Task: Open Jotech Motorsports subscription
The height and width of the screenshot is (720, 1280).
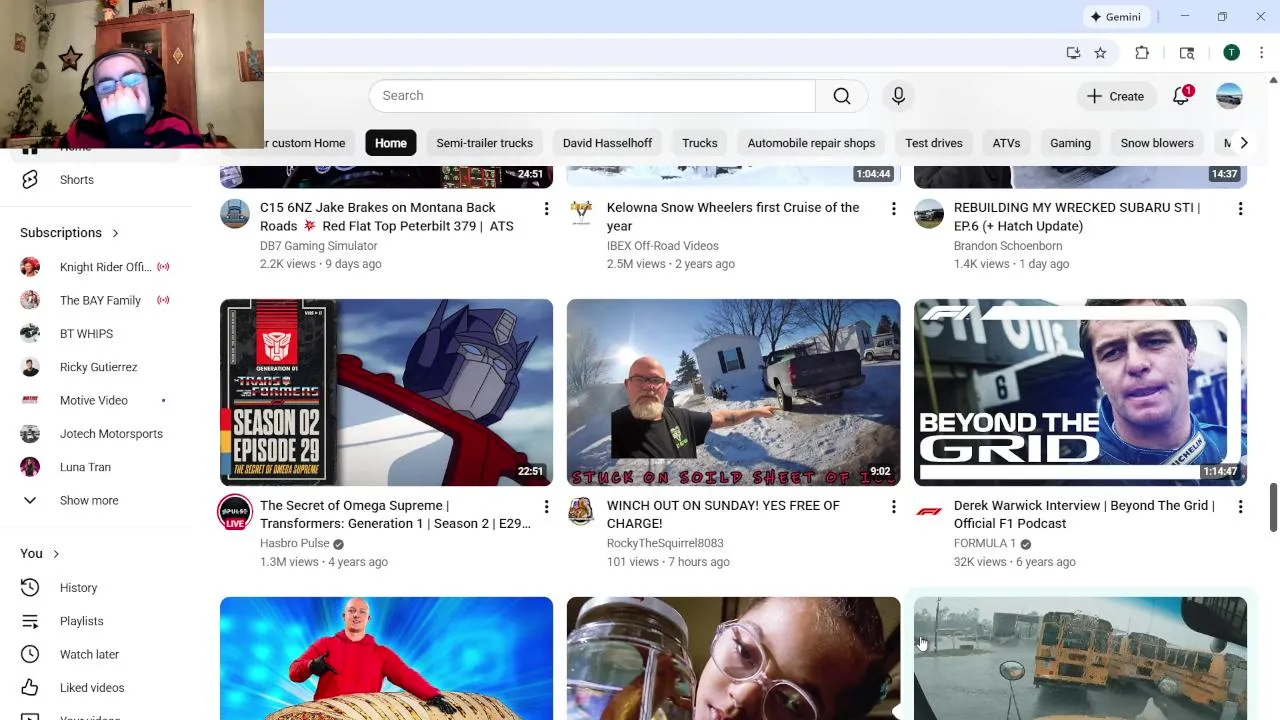Action: tap(95, 434)
